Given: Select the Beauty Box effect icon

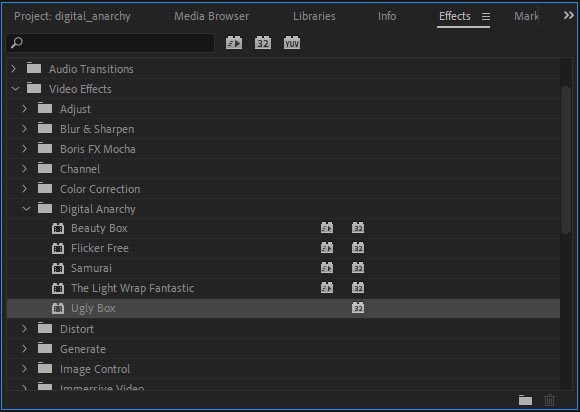Looking at the screenshot, I should tap(58, 228).
